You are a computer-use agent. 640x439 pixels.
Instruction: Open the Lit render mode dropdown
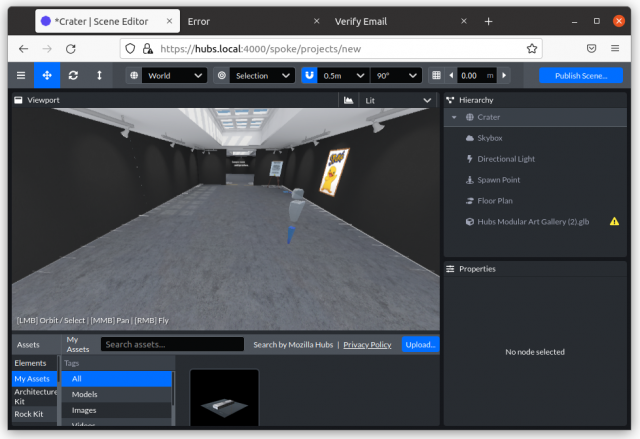(398, 100)
